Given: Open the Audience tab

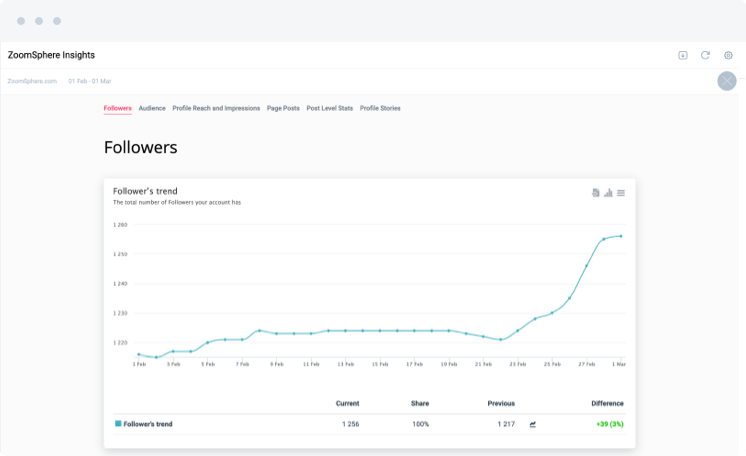Looking at the screenshot, I should pyautogui.click(x=152, y=108).
